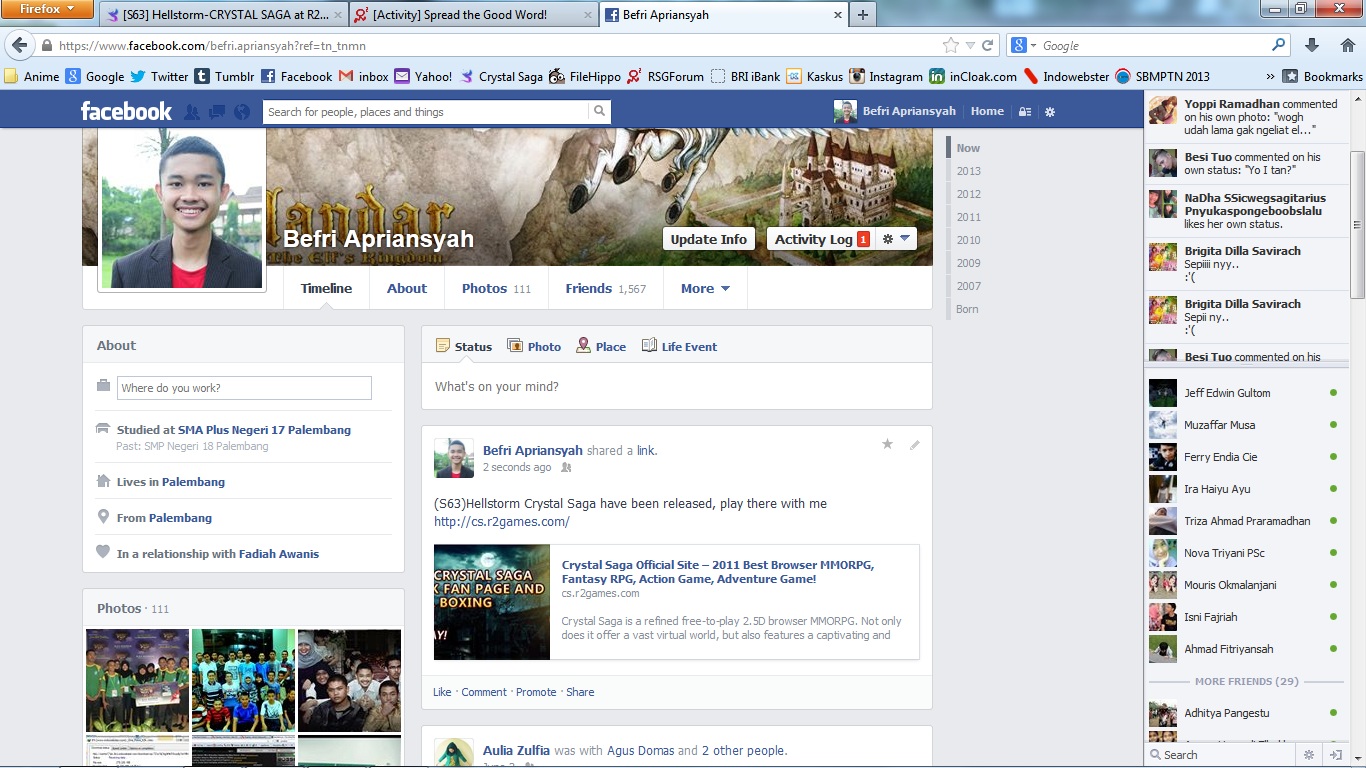
Task: Open the friend requests icon in Facebook header
Action: pyautogui.click(x=191, y=112)
